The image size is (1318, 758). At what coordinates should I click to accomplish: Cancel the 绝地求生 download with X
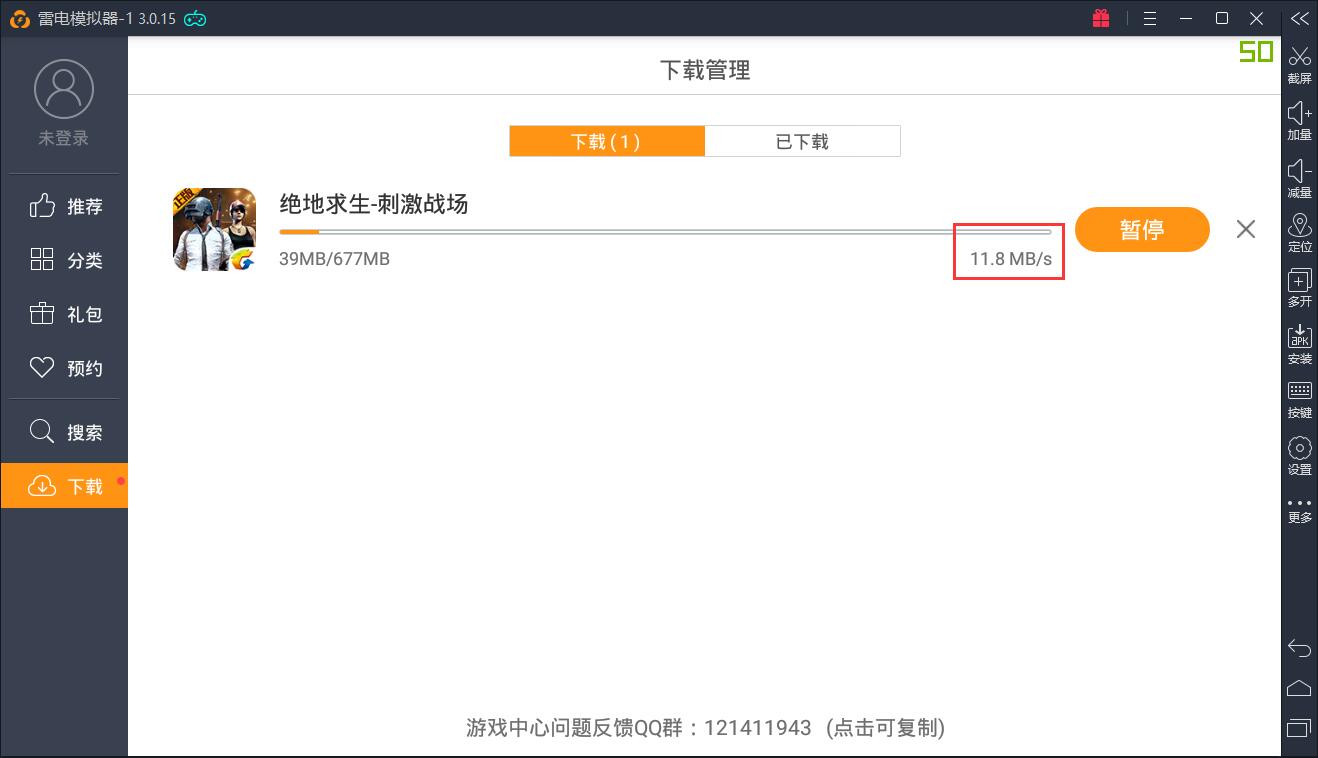coord(1245,229)
